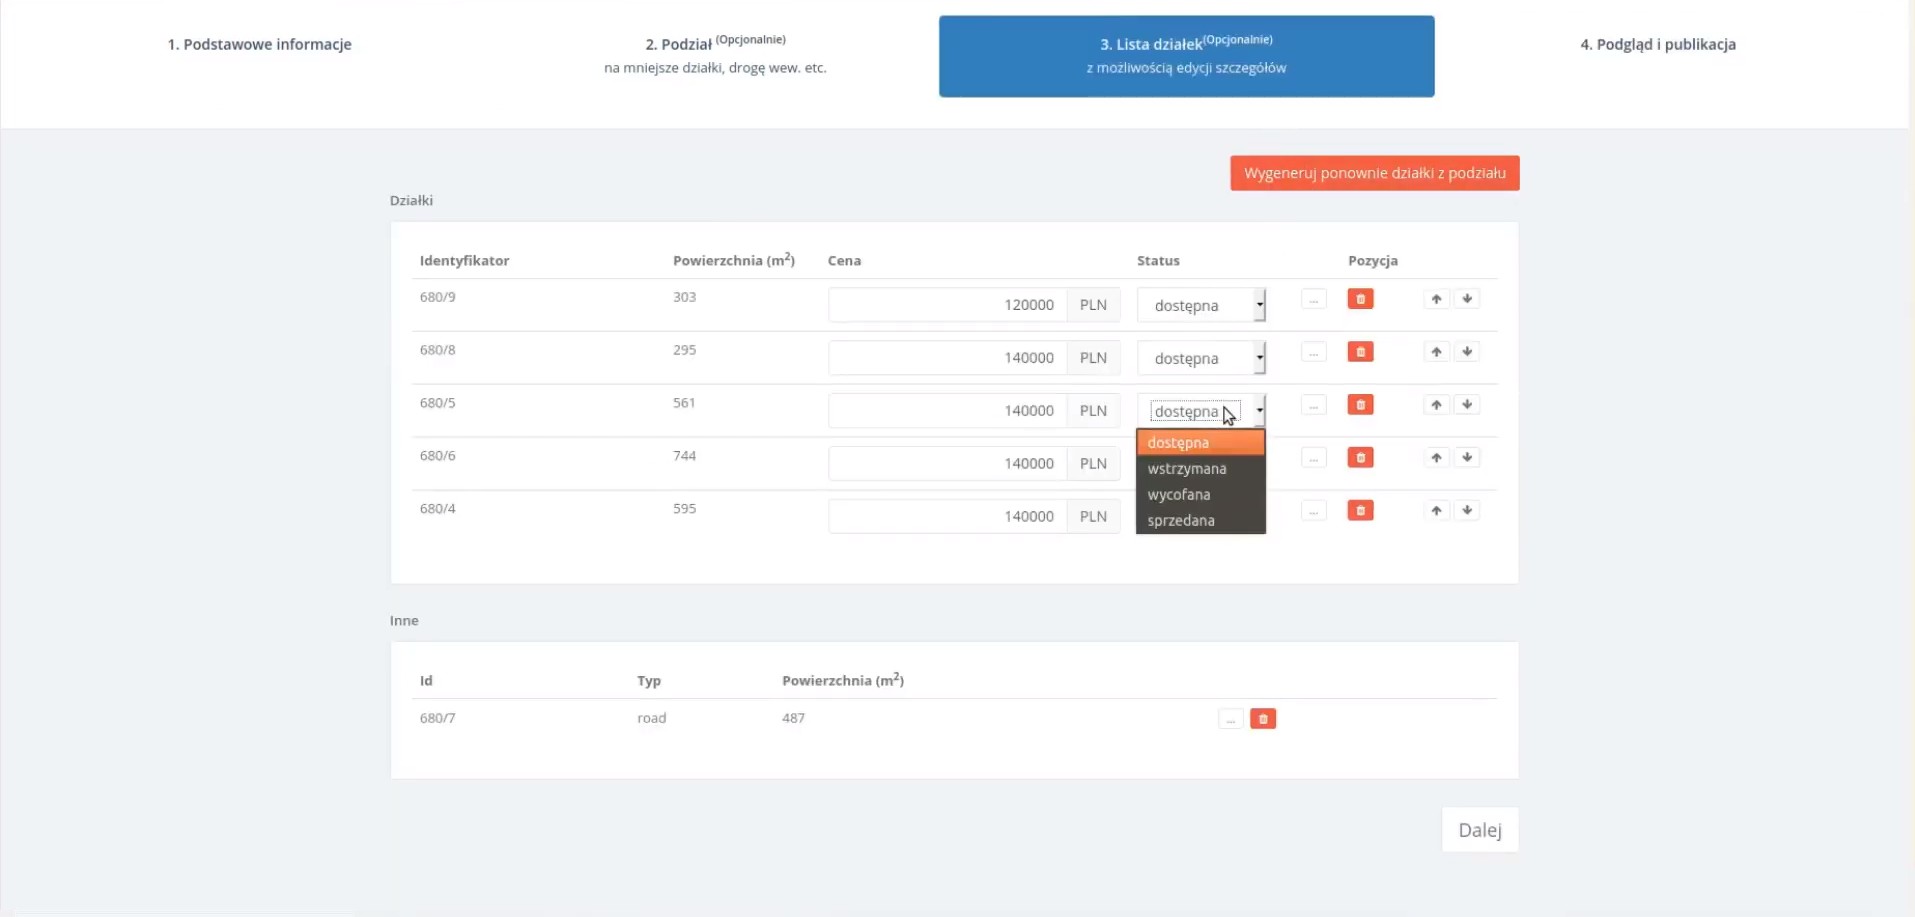Go to step 1 Podstawowe informacje
This screenshot has width=1915, height=917.
coord(259,44)
